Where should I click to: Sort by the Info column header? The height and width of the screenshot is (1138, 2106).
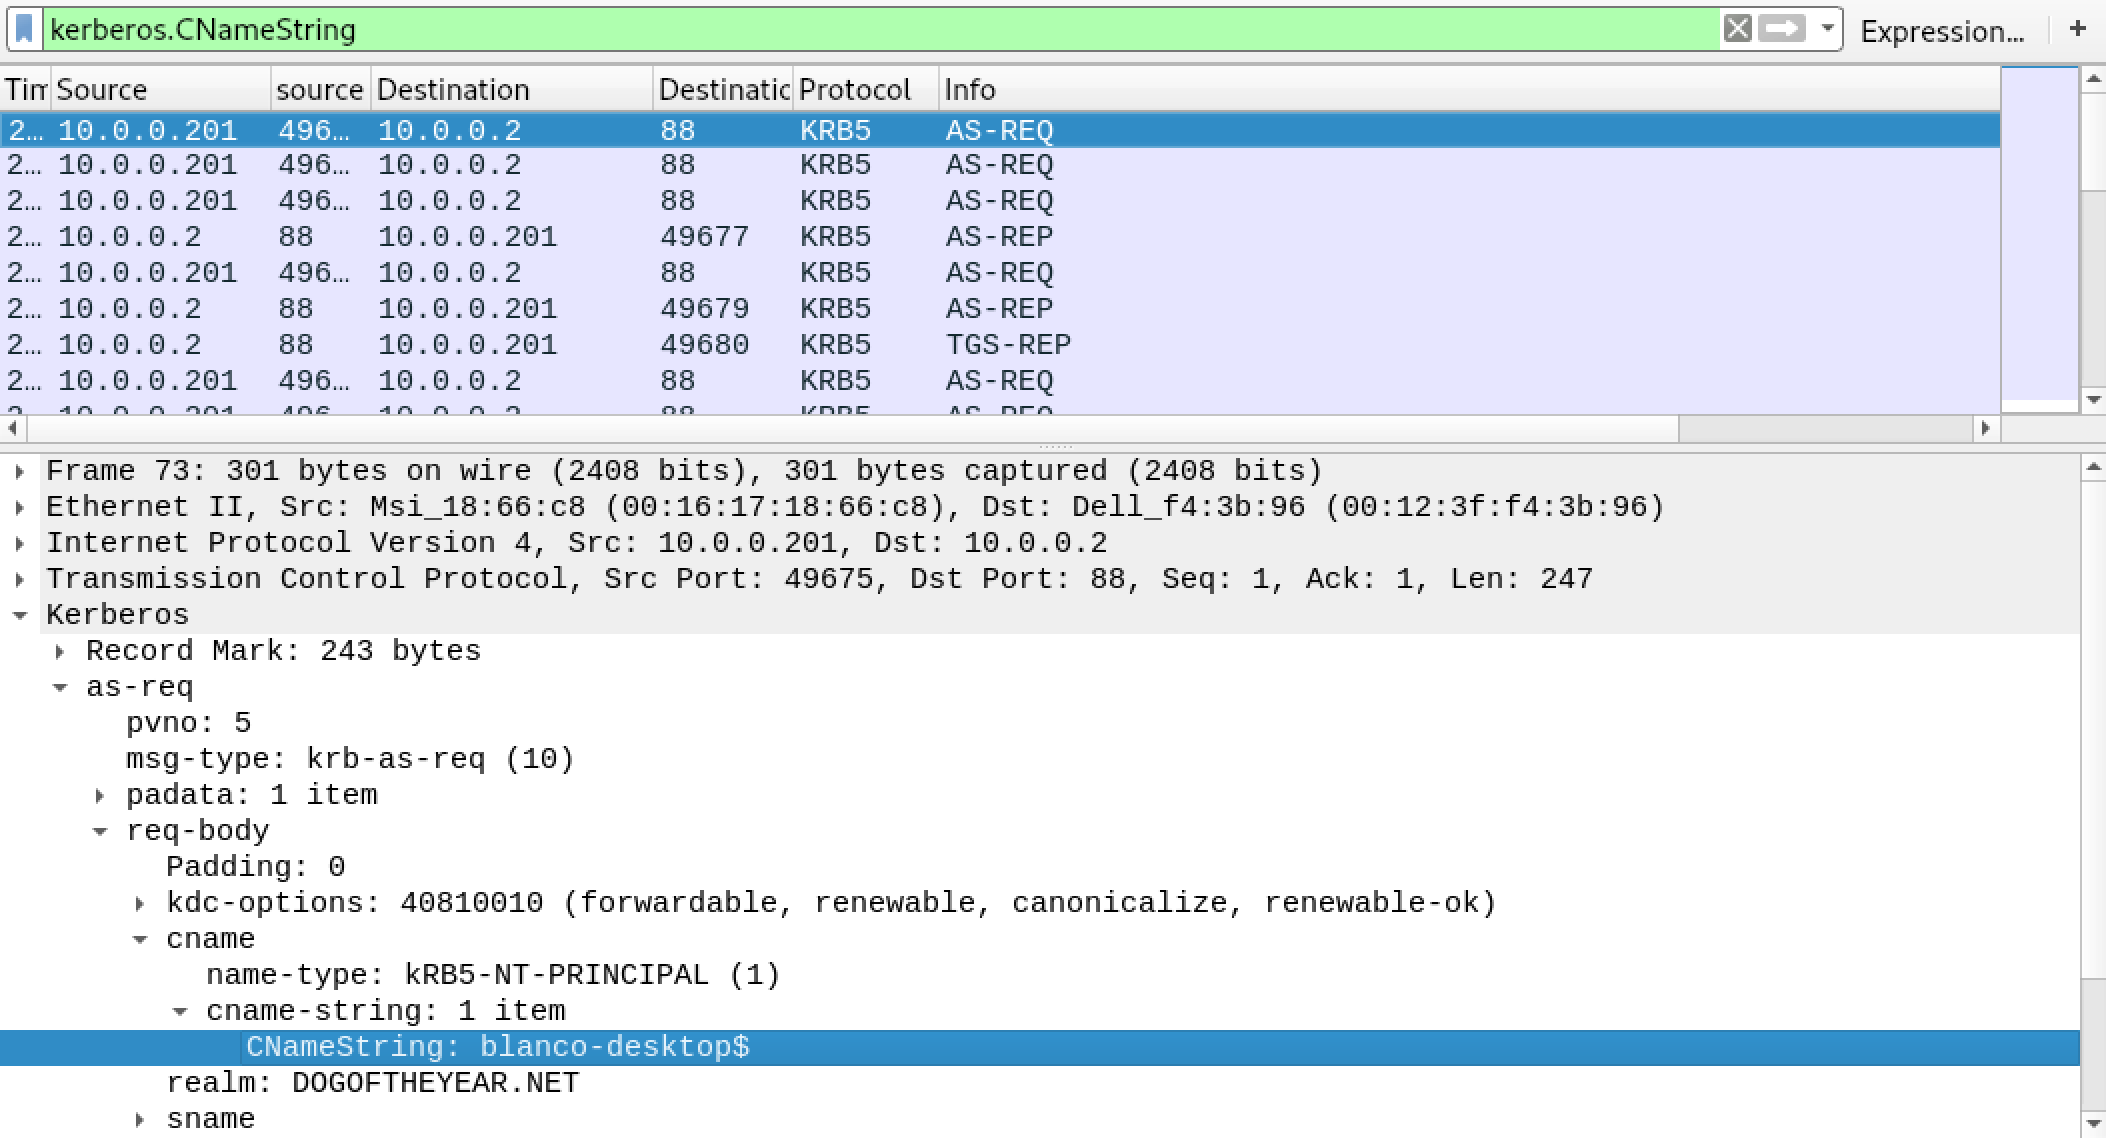click(970, 90)
